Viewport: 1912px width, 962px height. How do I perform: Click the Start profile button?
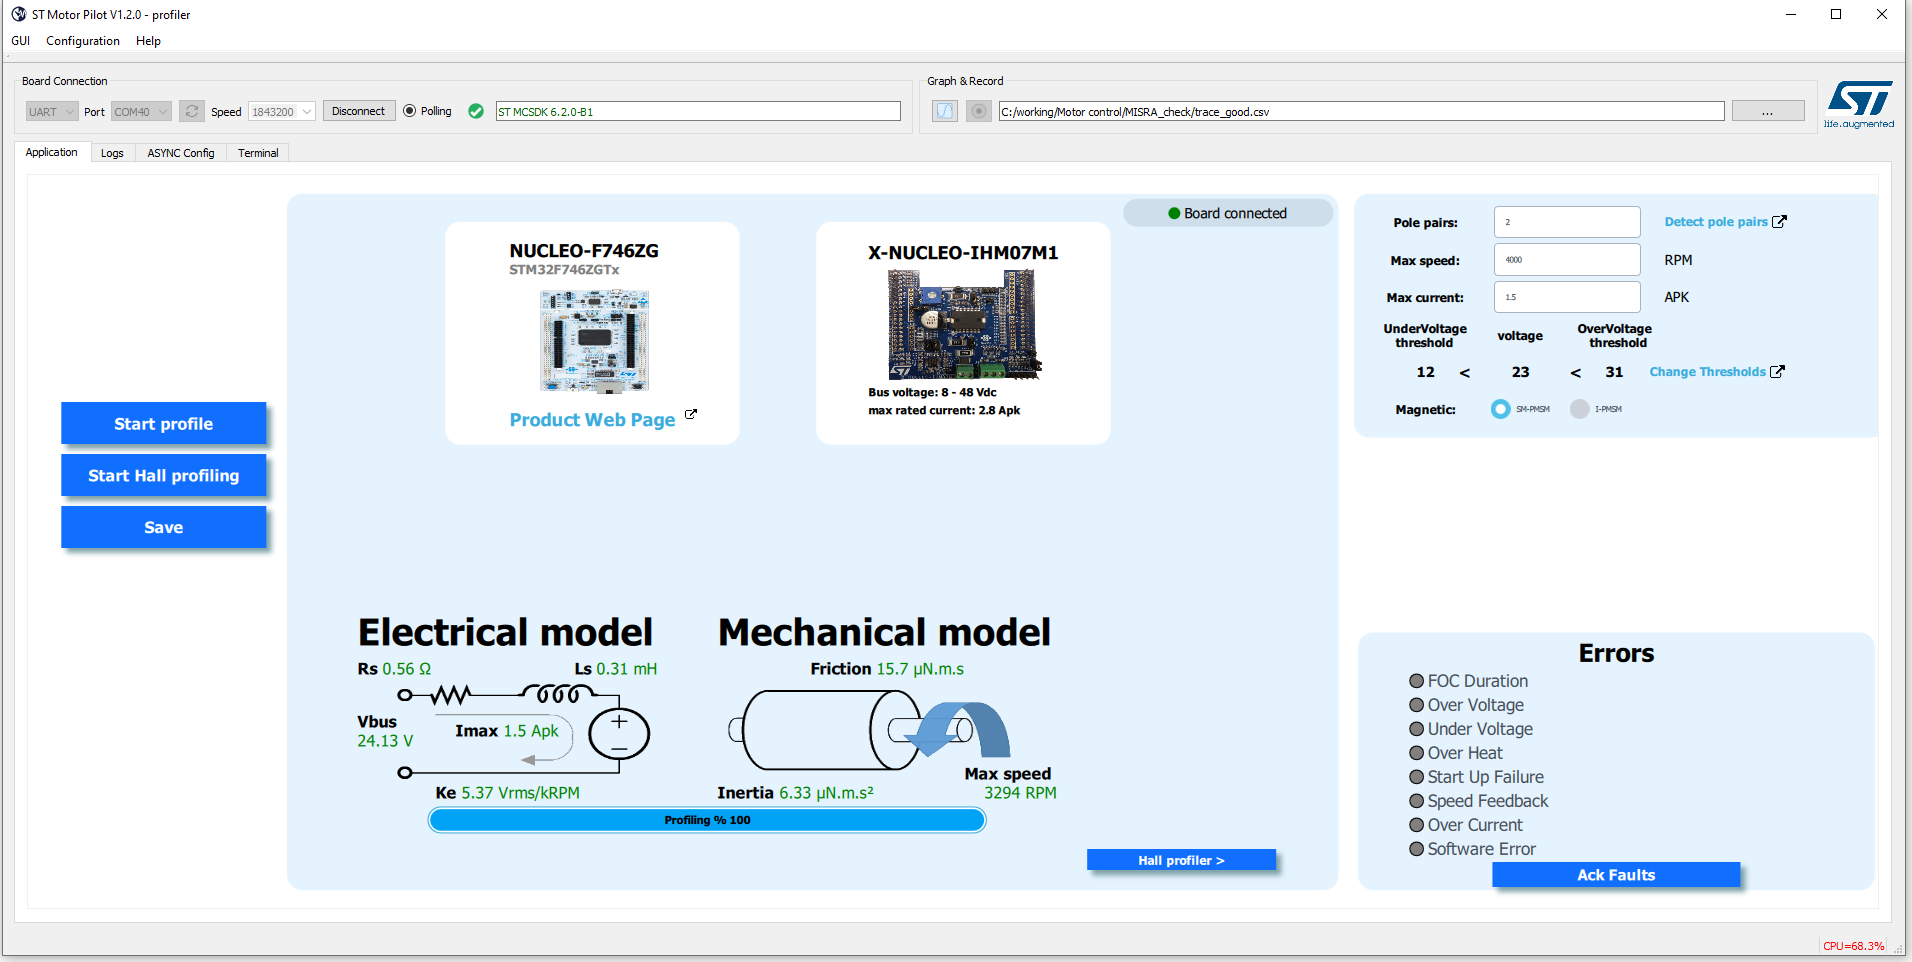pos(164,423)
